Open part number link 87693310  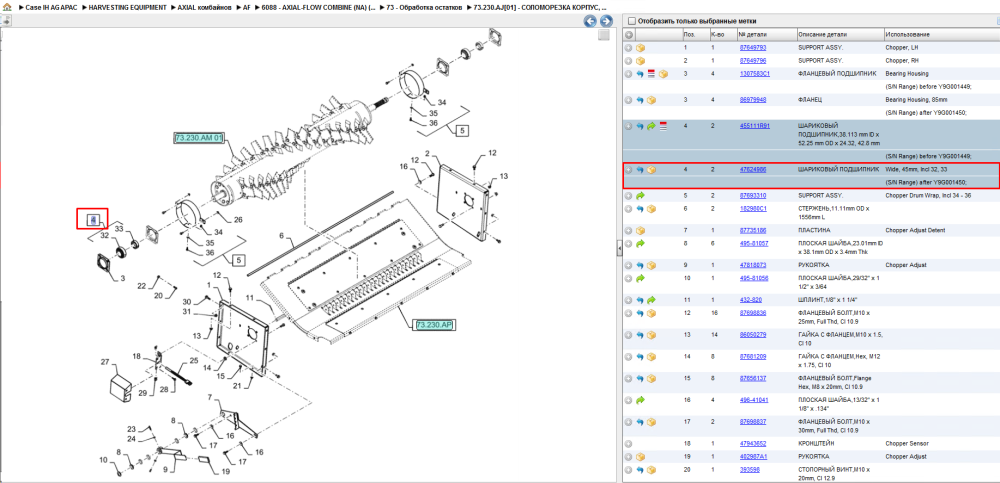pyautogui.click(x=753, y=195)
